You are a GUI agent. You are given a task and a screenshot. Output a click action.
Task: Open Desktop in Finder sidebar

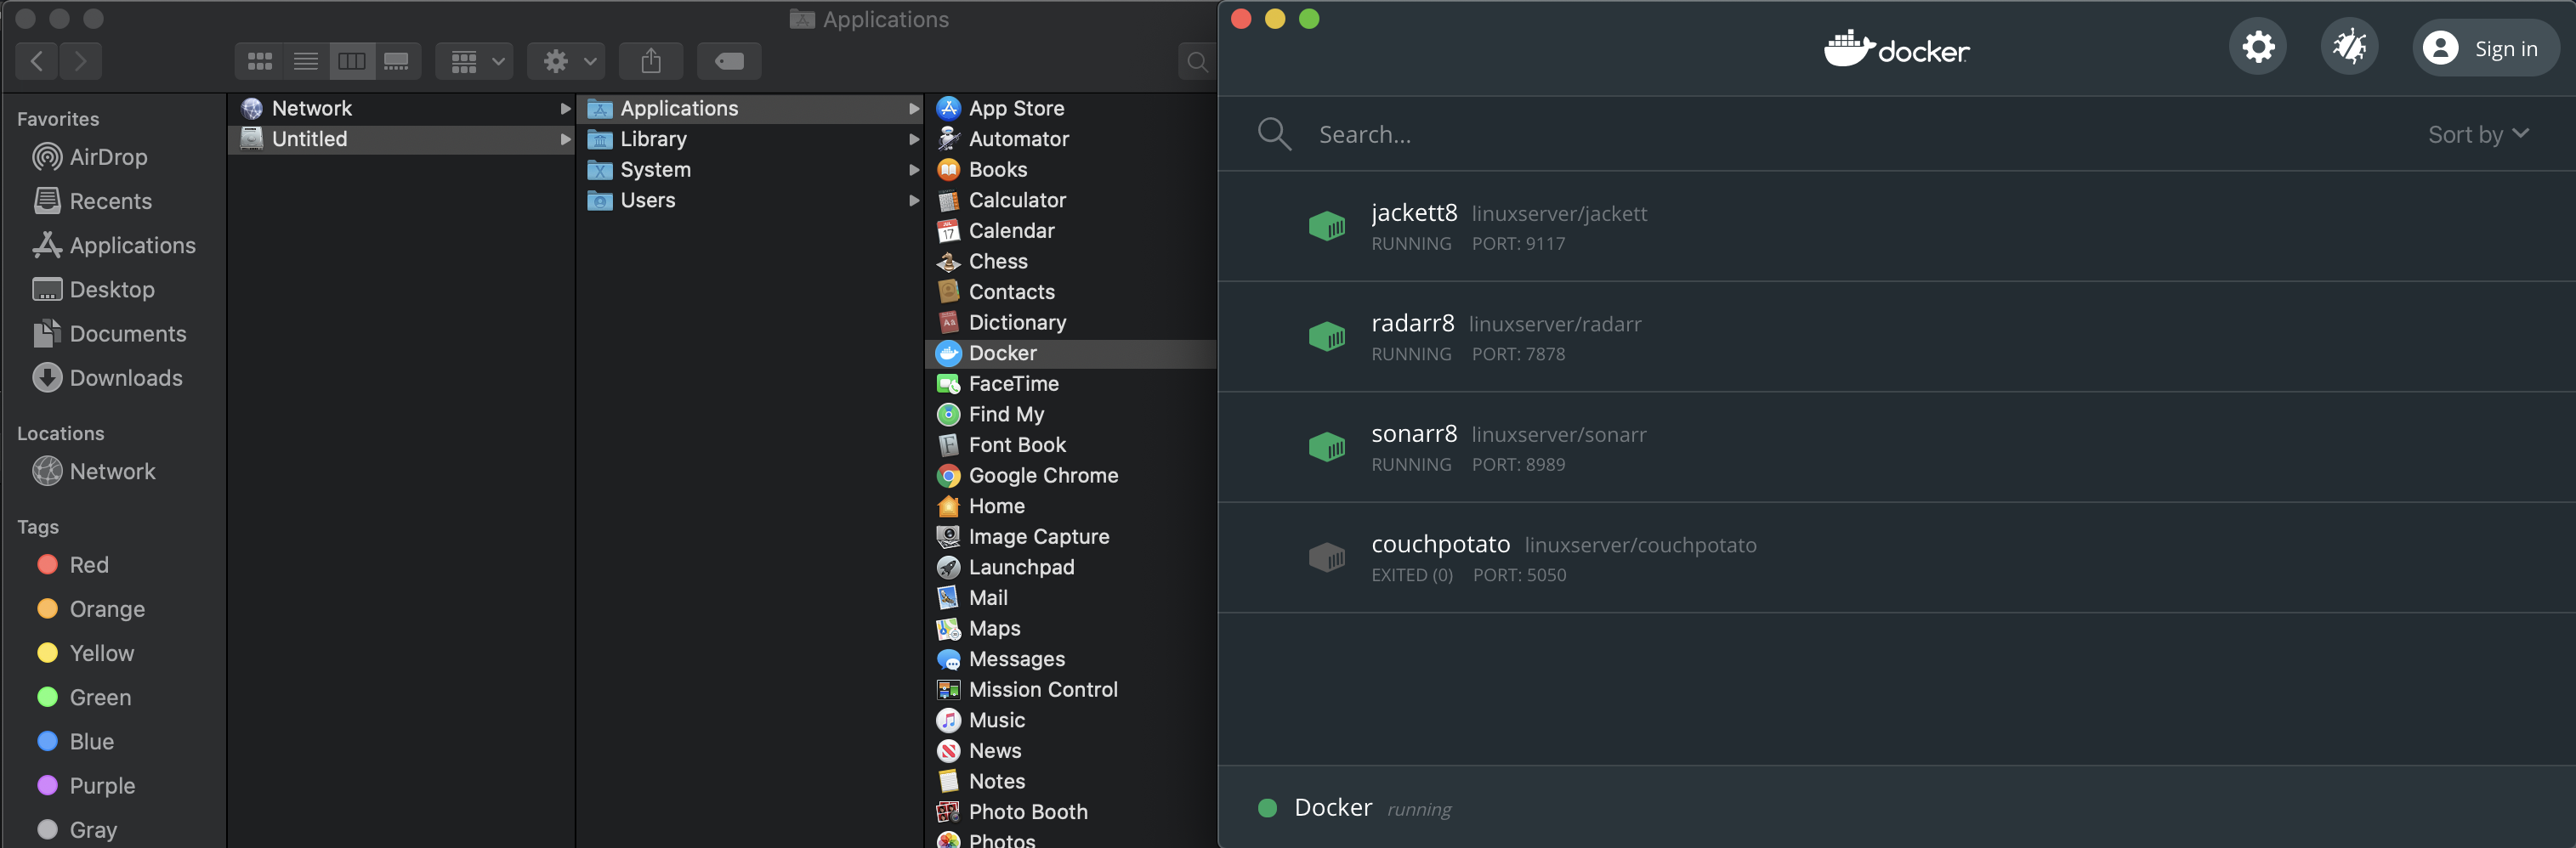pyautogui.click(x=93, y=289)
